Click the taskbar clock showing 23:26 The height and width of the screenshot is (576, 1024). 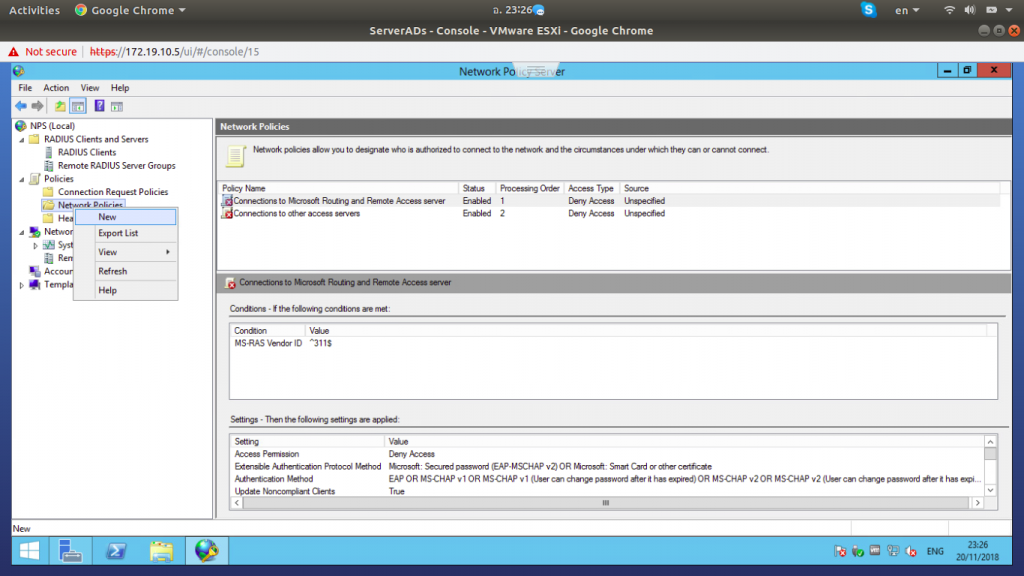[977, 551]
